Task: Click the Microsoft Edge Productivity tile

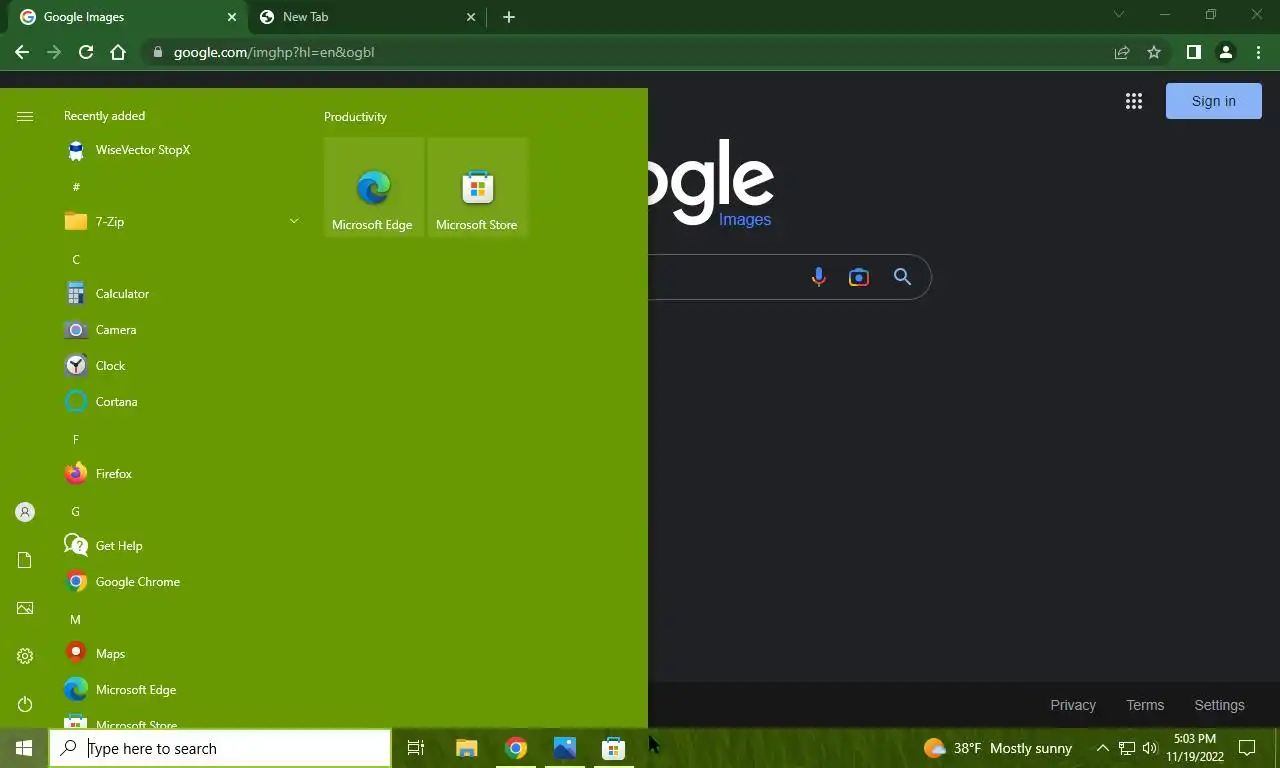Action: [374, 187]
